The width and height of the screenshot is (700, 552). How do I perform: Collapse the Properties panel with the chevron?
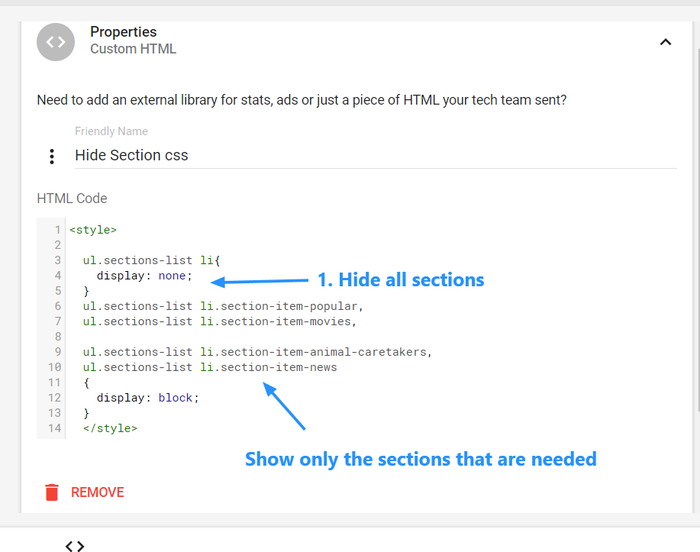click(665, 42)
